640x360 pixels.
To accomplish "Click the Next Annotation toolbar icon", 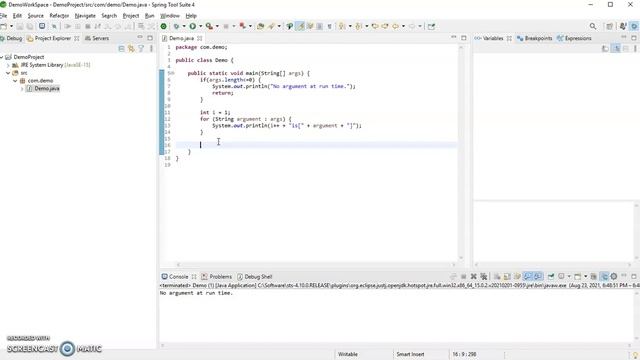I will (x=342, y=27).
